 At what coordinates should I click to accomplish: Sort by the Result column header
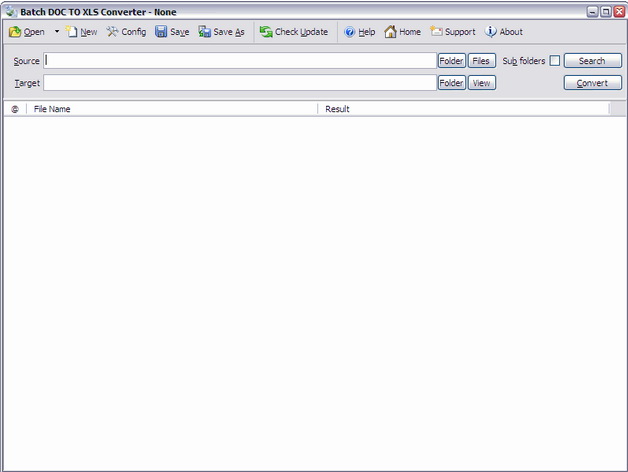[463, 109]
